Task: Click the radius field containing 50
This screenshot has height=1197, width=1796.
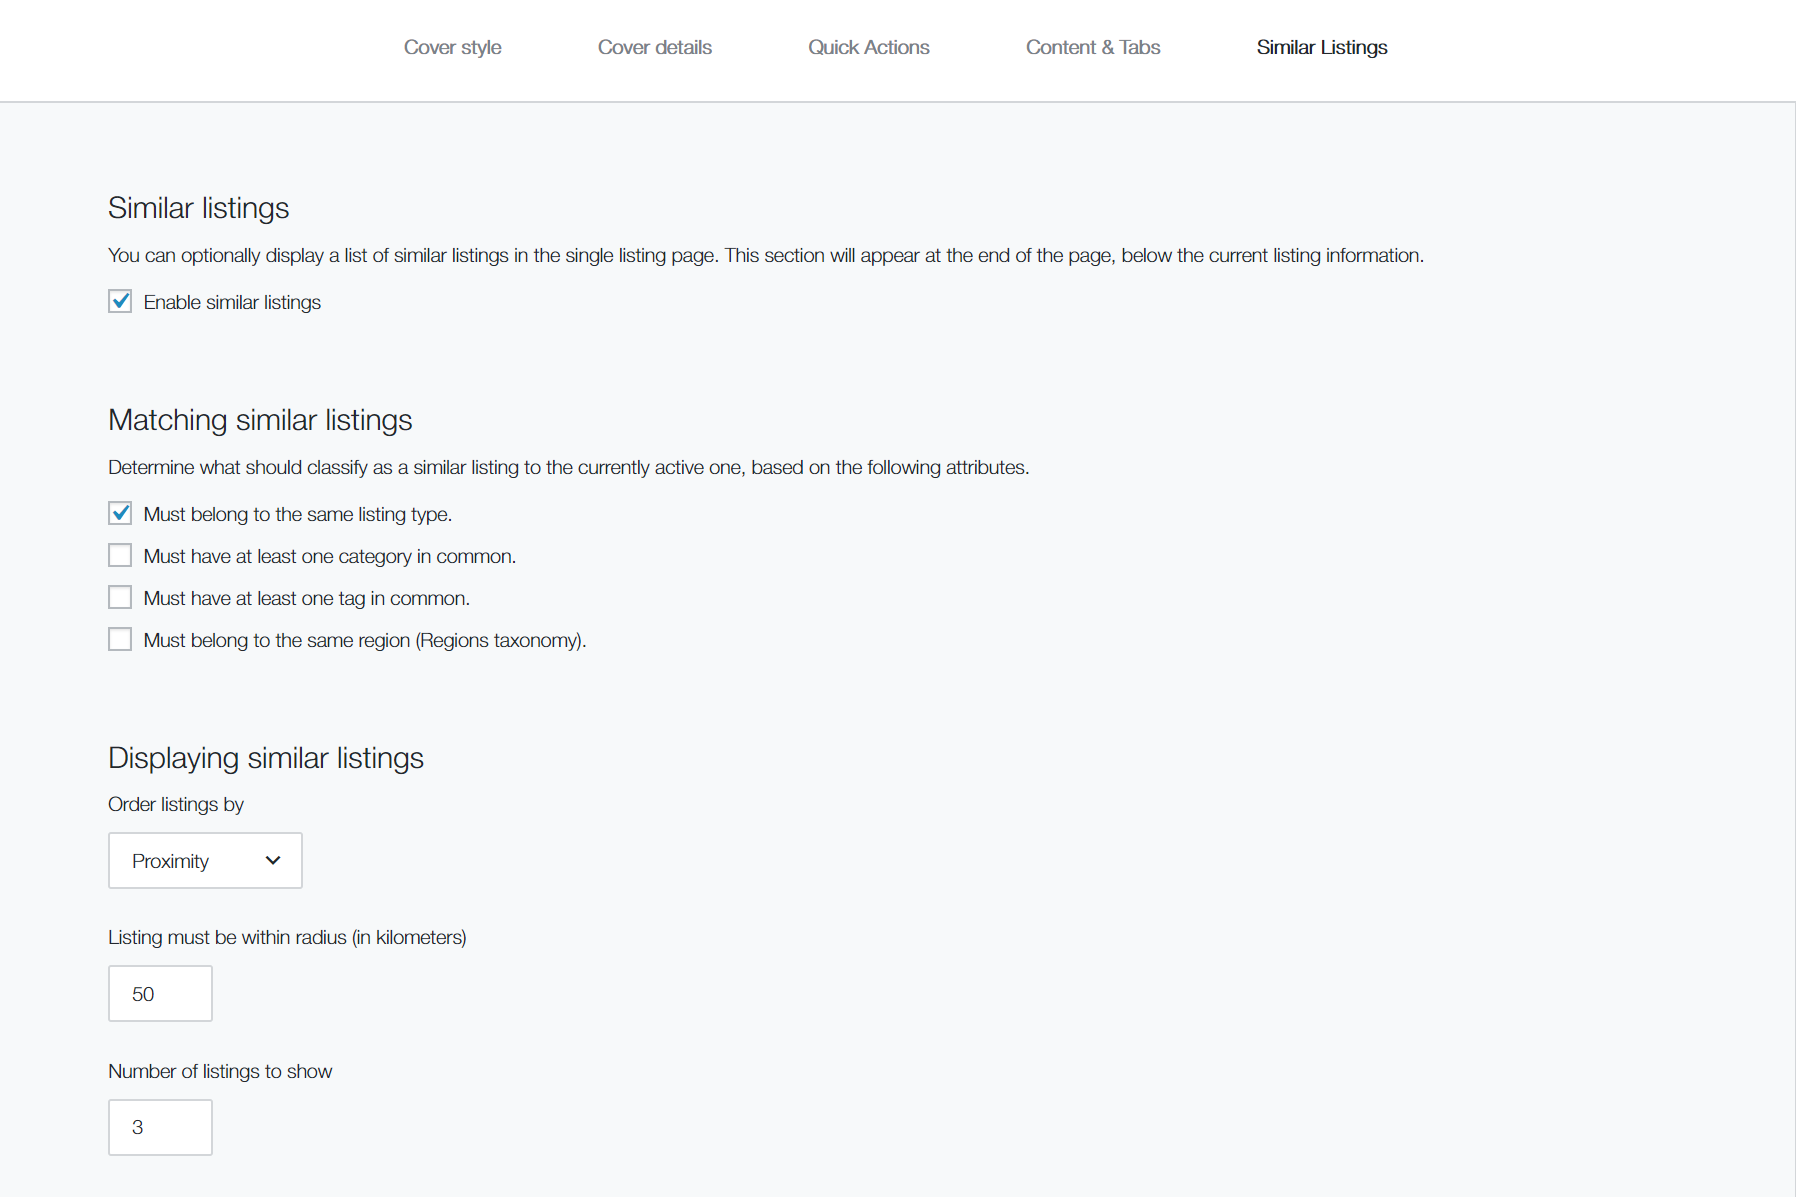Action: (x=160, y=993)
